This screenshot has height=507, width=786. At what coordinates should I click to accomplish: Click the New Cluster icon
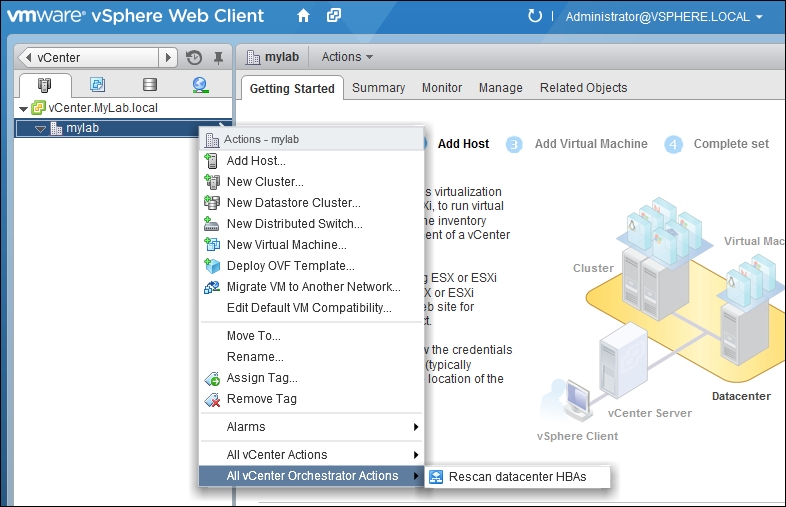[x=212, y=182]
